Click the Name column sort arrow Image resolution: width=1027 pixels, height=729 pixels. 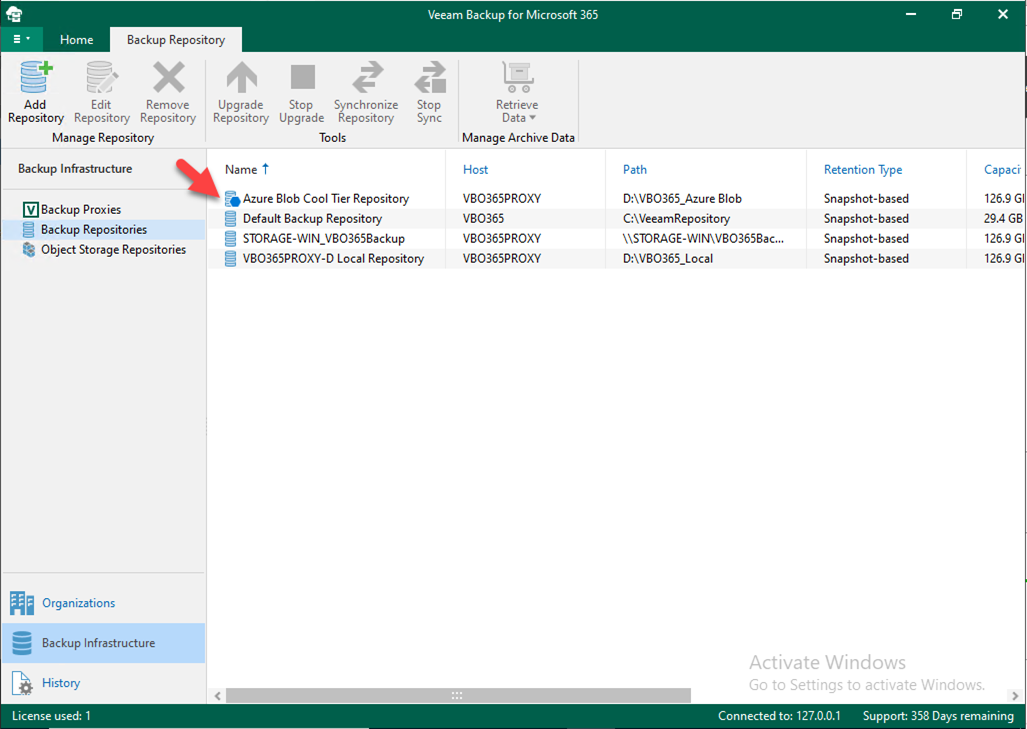[265, 168]
